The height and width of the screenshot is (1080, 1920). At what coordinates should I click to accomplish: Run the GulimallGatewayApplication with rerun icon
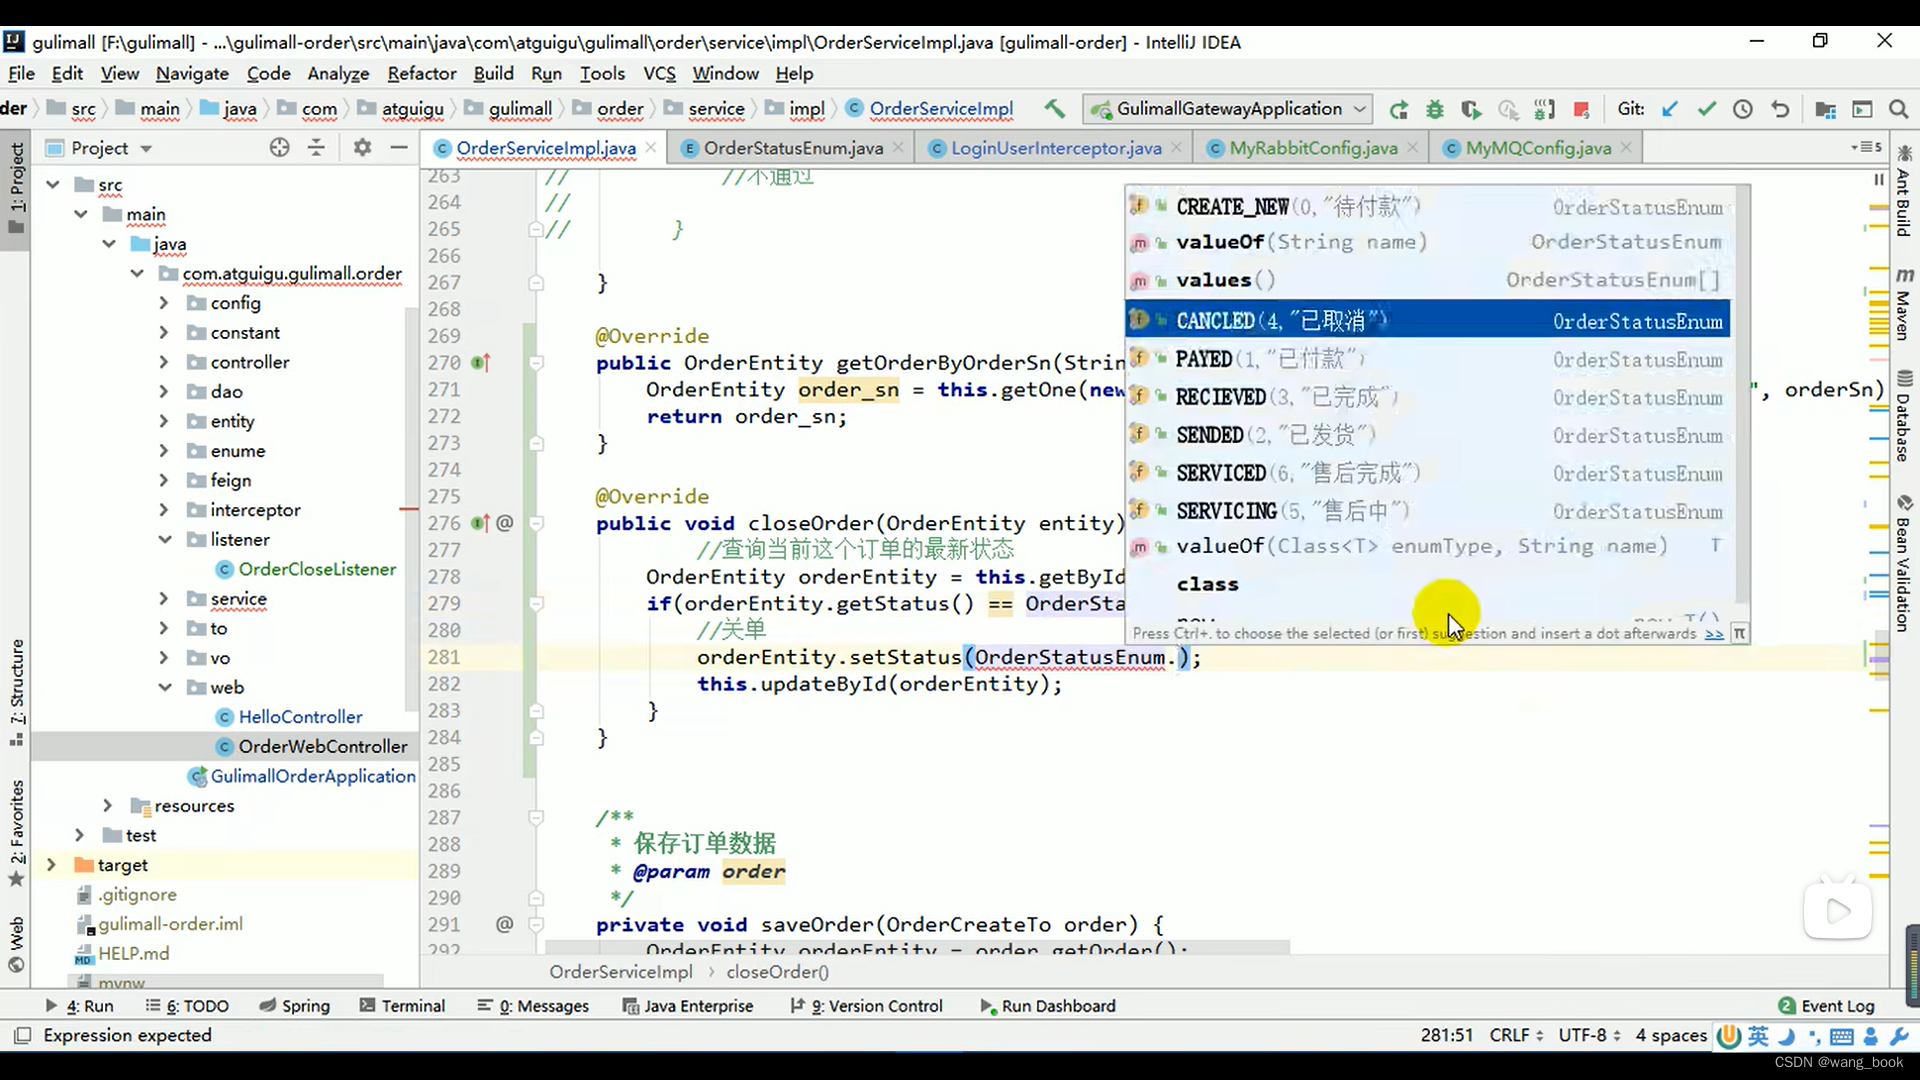(x=1398, y=109)
